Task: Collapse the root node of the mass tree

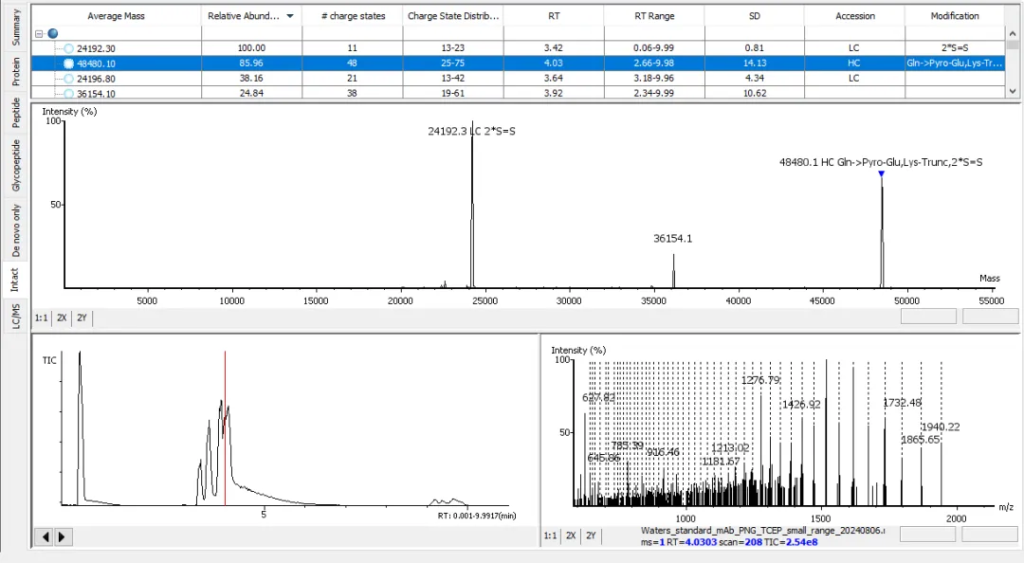Action: 39,33
